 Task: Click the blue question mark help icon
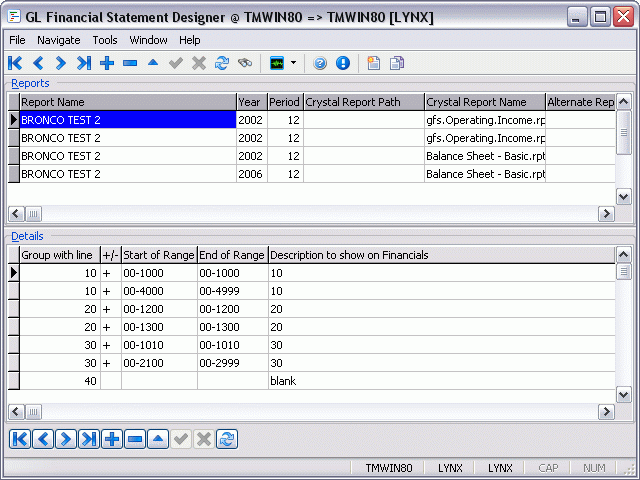[320, 63]
